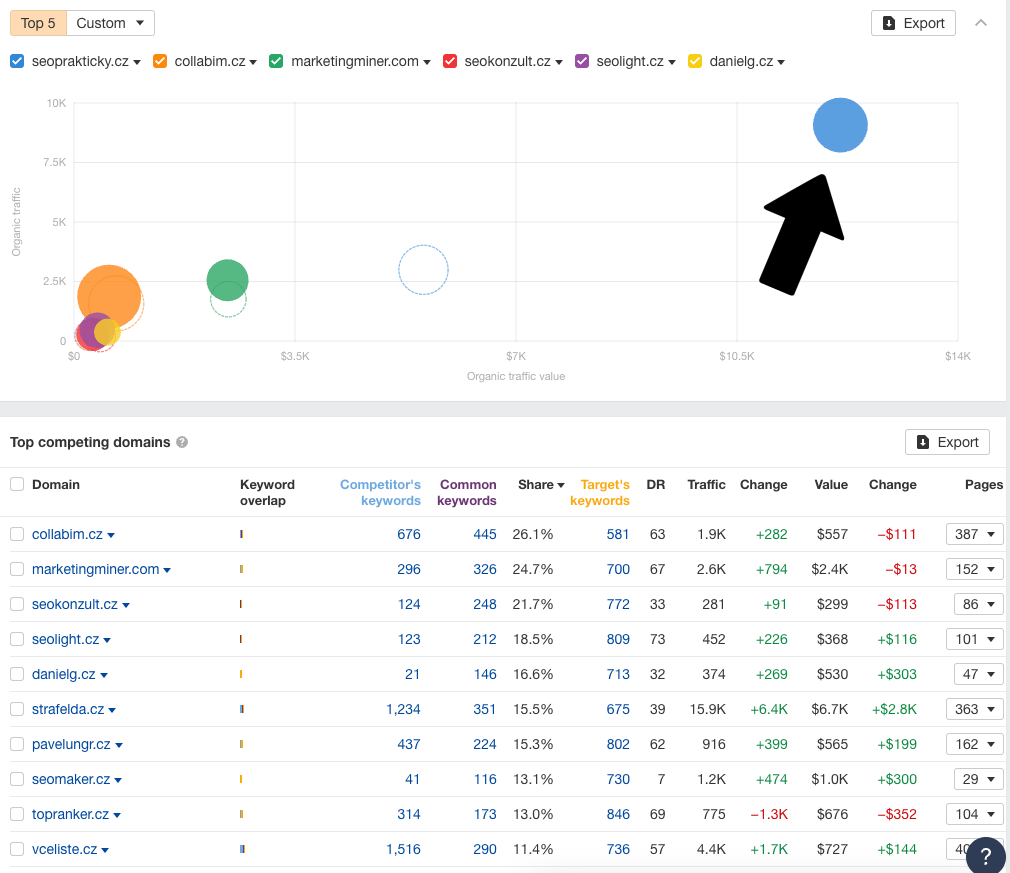Open the topranker.cz domain link
The image size is (1010, 873).
pyautogui.click(x=70, y=814)
